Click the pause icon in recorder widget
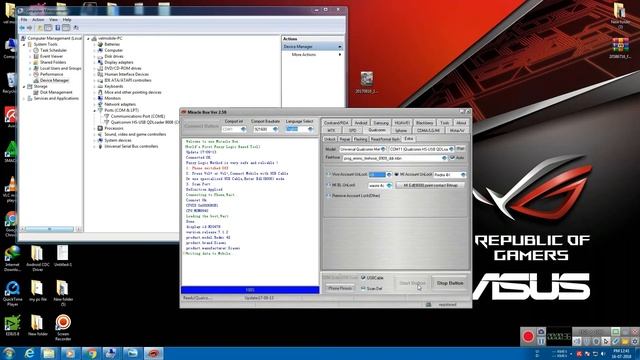This screenshot has width=640, height=360. (x=541, y=341)
